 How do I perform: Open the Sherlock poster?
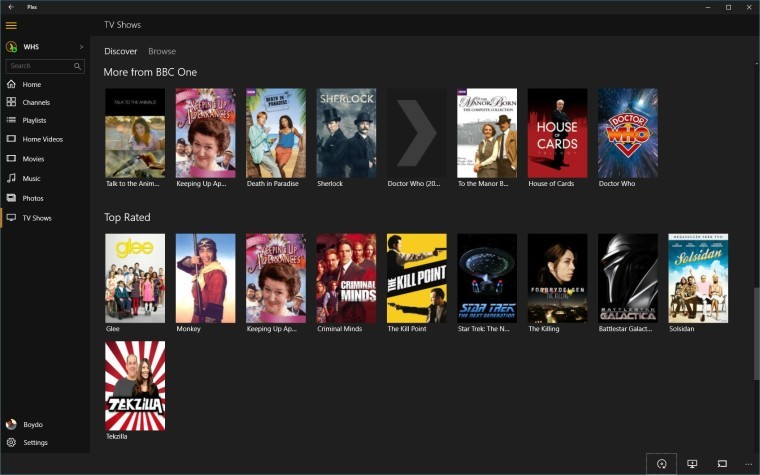(346, 133)
